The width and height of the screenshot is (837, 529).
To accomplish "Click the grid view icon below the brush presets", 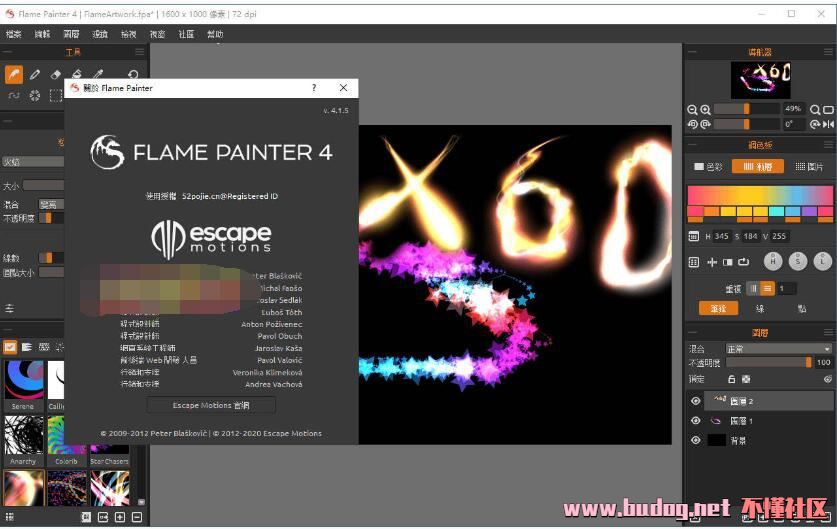I will [9, 517].
